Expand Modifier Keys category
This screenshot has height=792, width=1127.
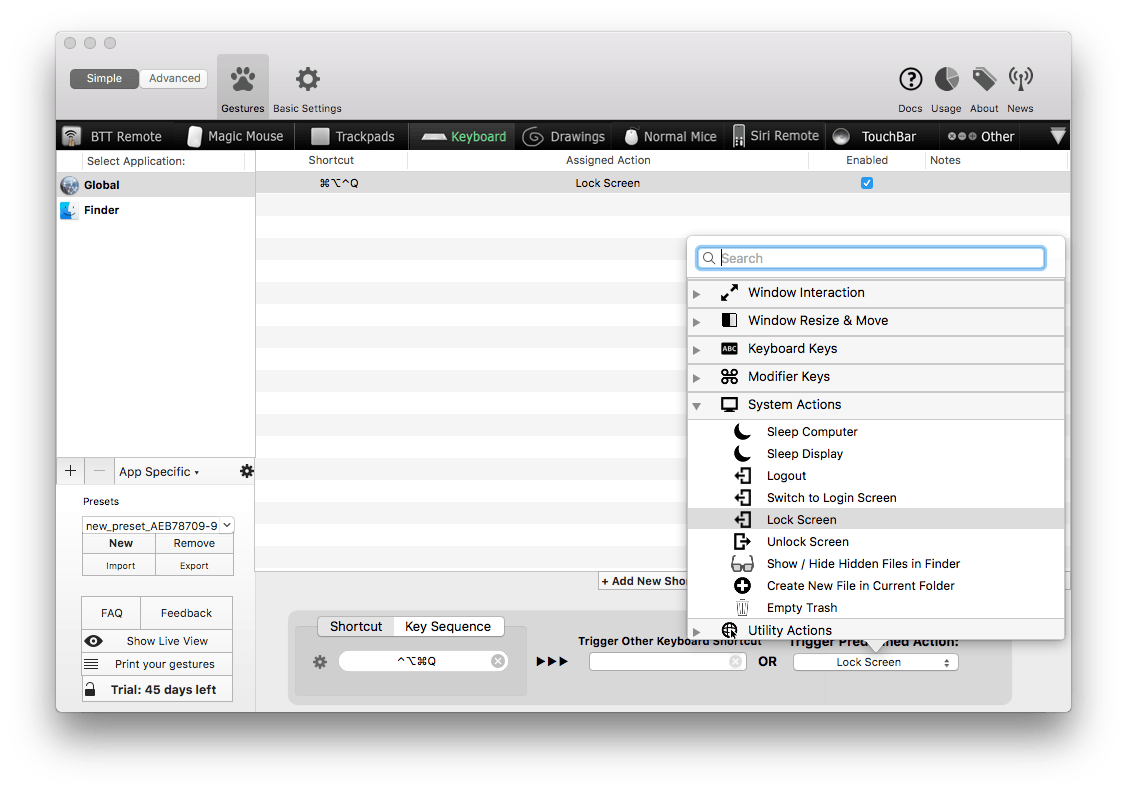point(696,378)
